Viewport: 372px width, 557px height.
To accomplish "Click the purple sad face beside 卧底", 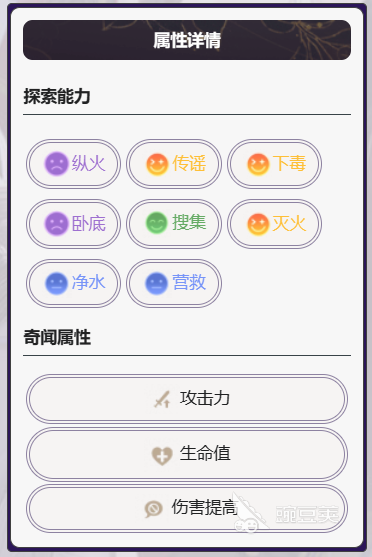I will coord(56,224).
